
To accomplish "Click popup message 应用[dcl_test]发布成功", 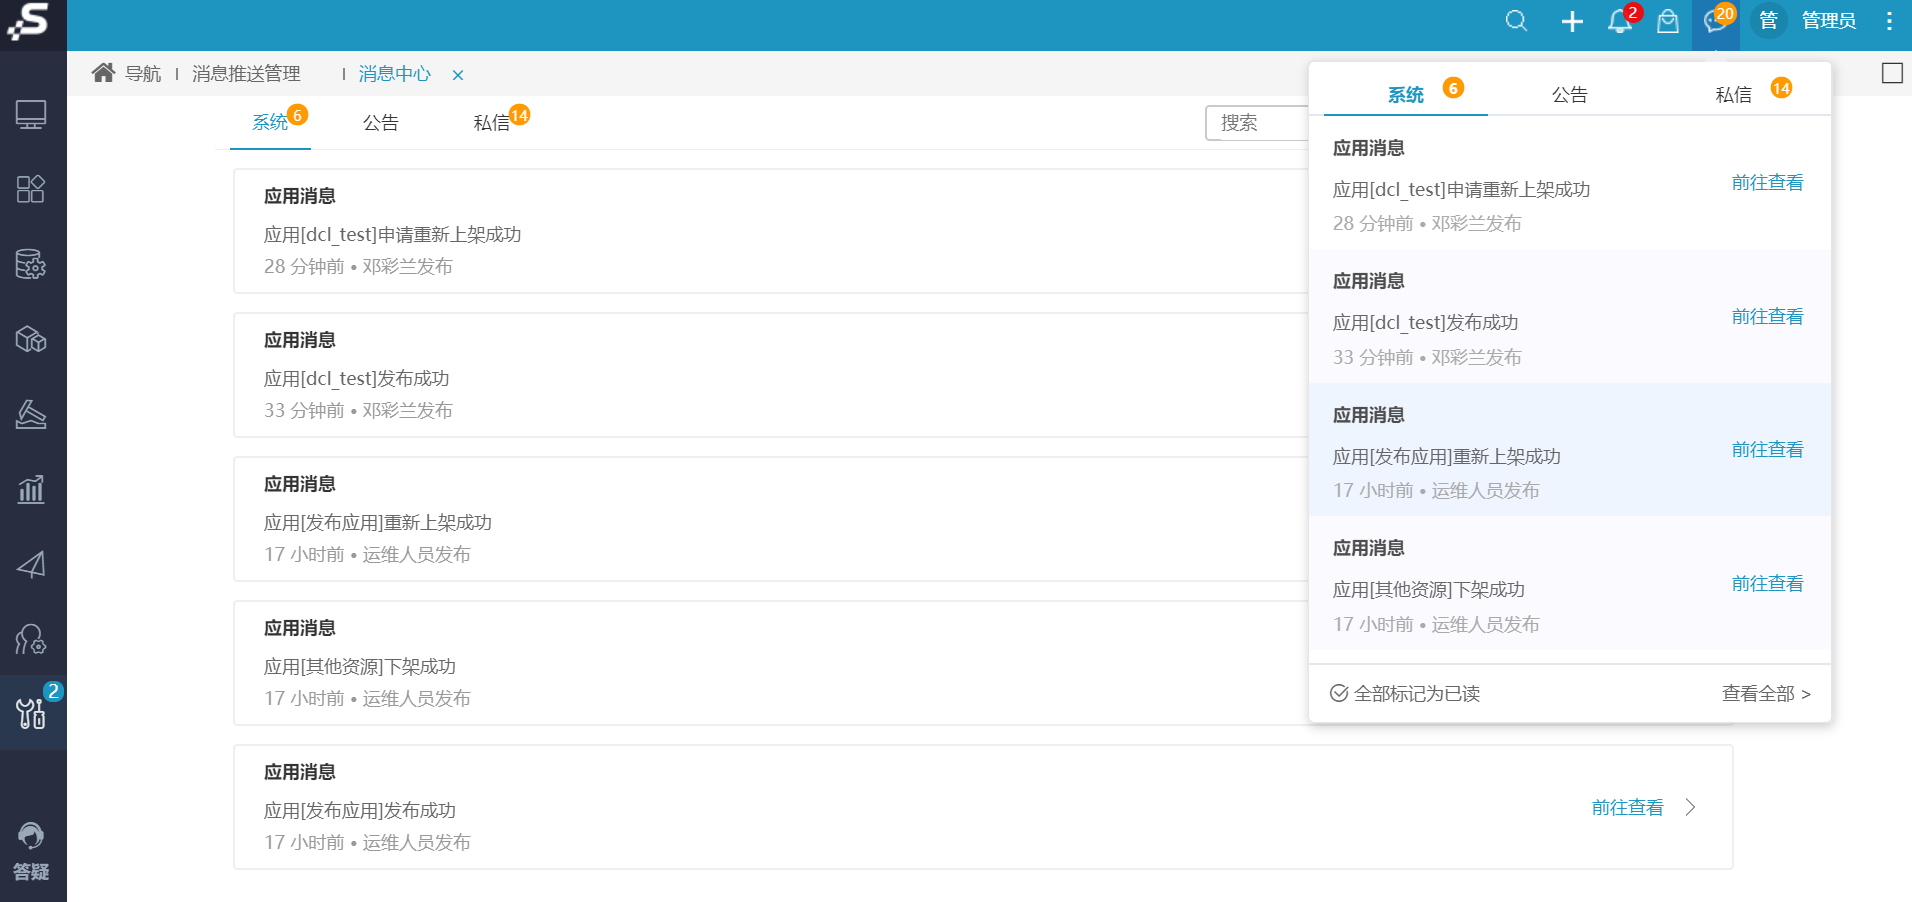I will [x=1425, y=323].
